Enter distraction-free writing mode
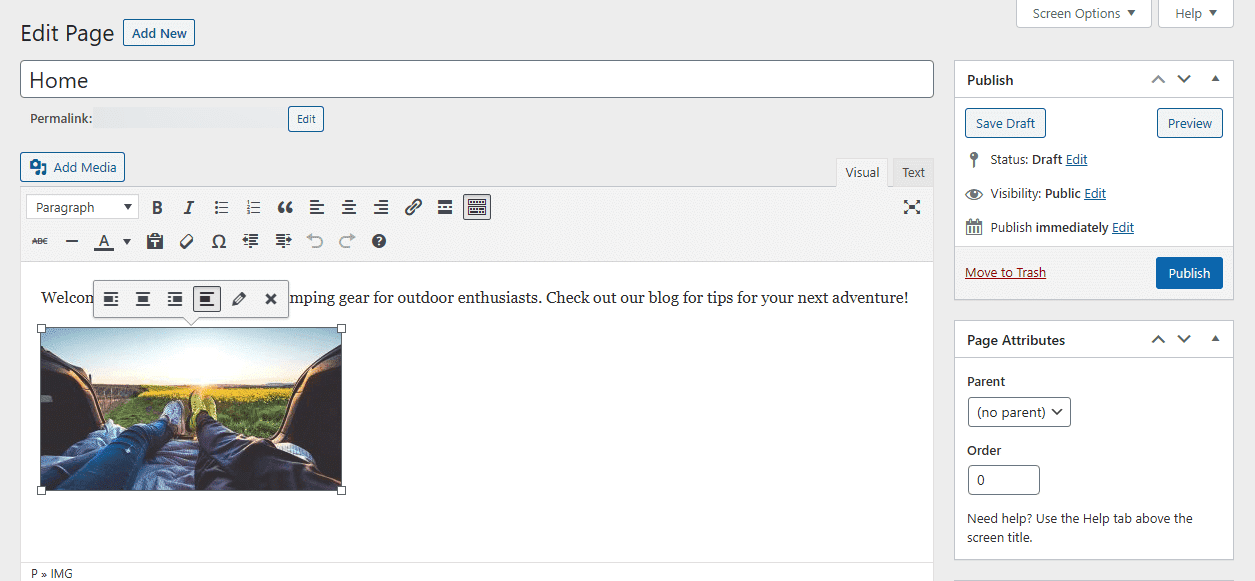The image size is (1255, 581). click(x=911, y=207)
